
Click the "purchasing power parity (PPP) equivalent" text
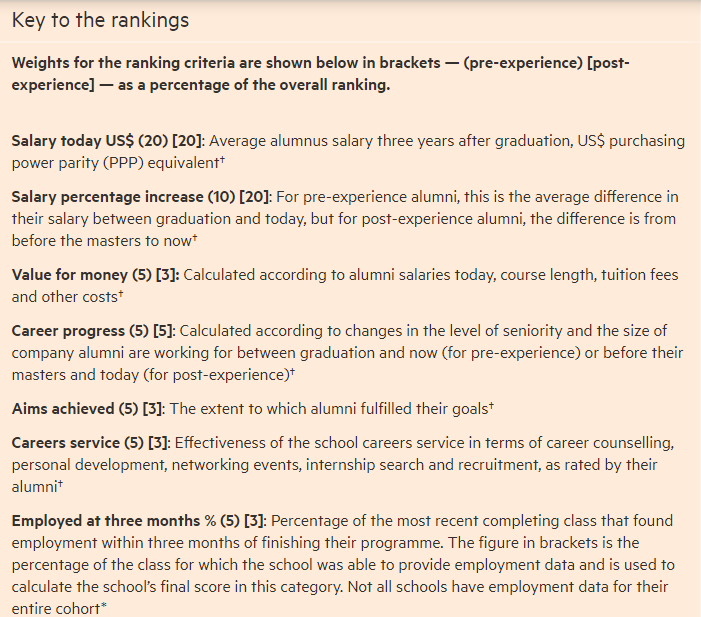(348, 152)
